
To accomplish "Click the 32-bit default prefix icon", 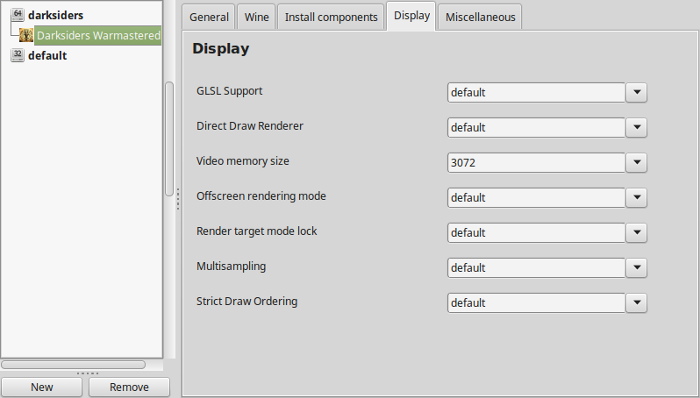I will [x=17, y=55].
